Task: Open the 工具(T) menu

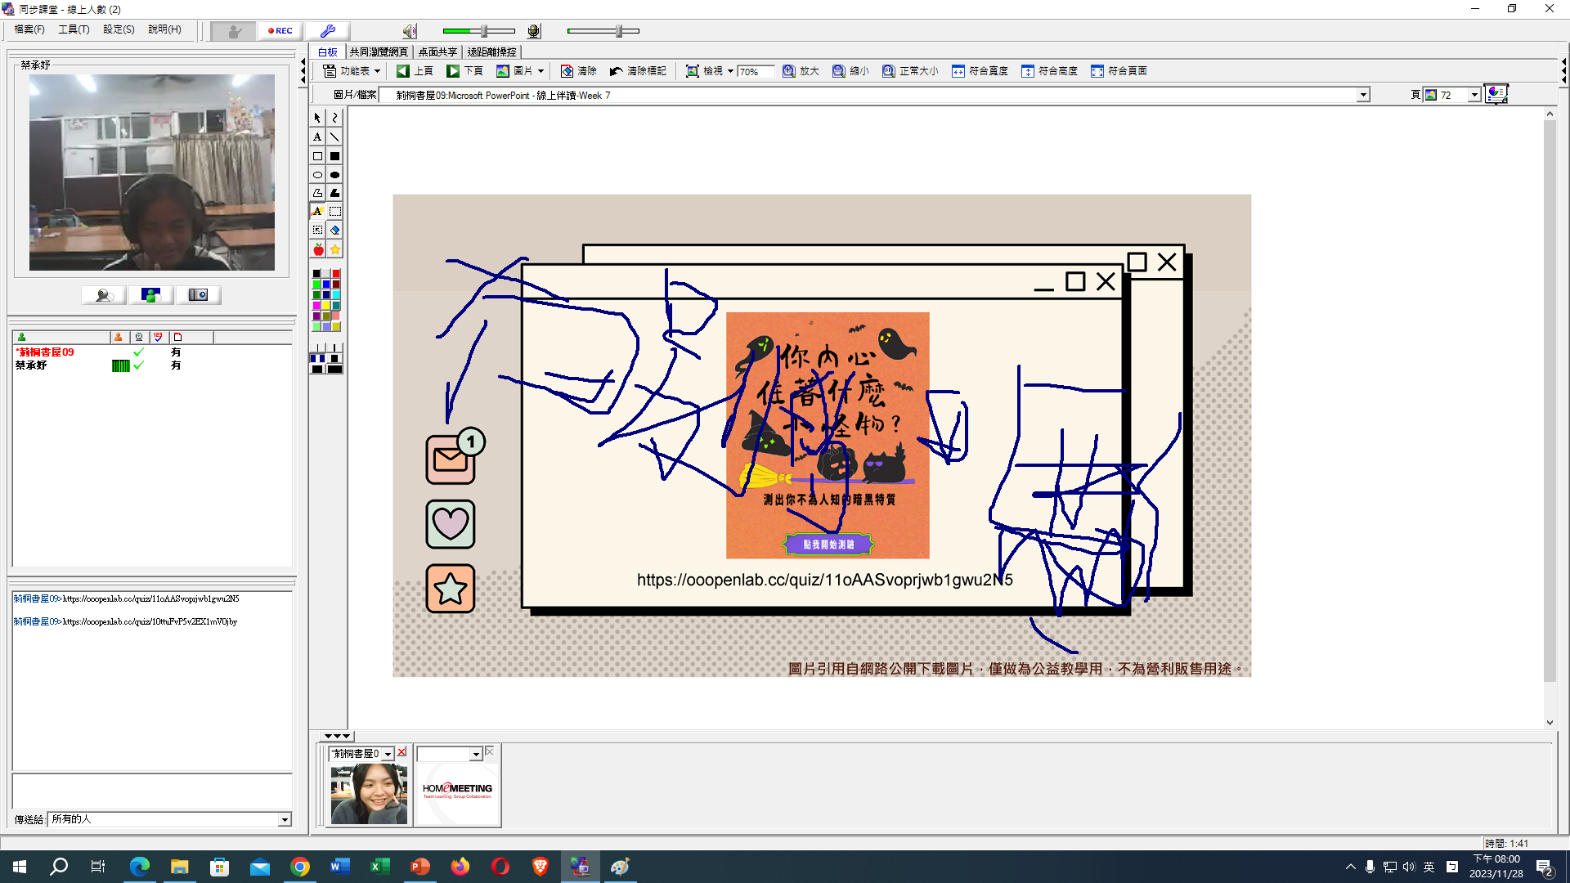Action: pyautogui.click(x=74, y=30)
